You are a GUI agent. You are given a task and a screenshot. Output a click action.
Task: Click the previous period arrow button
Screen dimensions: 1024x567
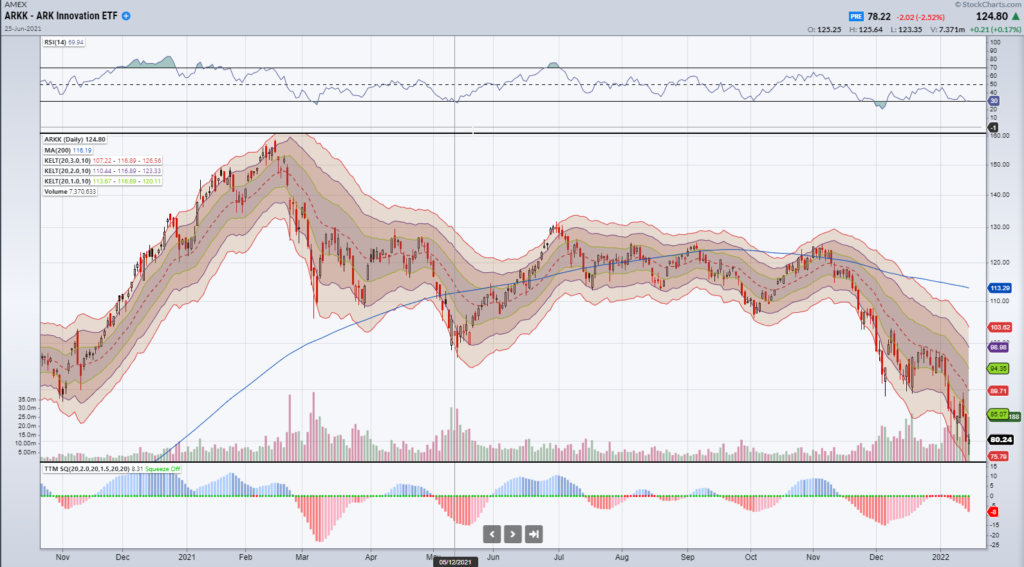click(x=492, y=534)
